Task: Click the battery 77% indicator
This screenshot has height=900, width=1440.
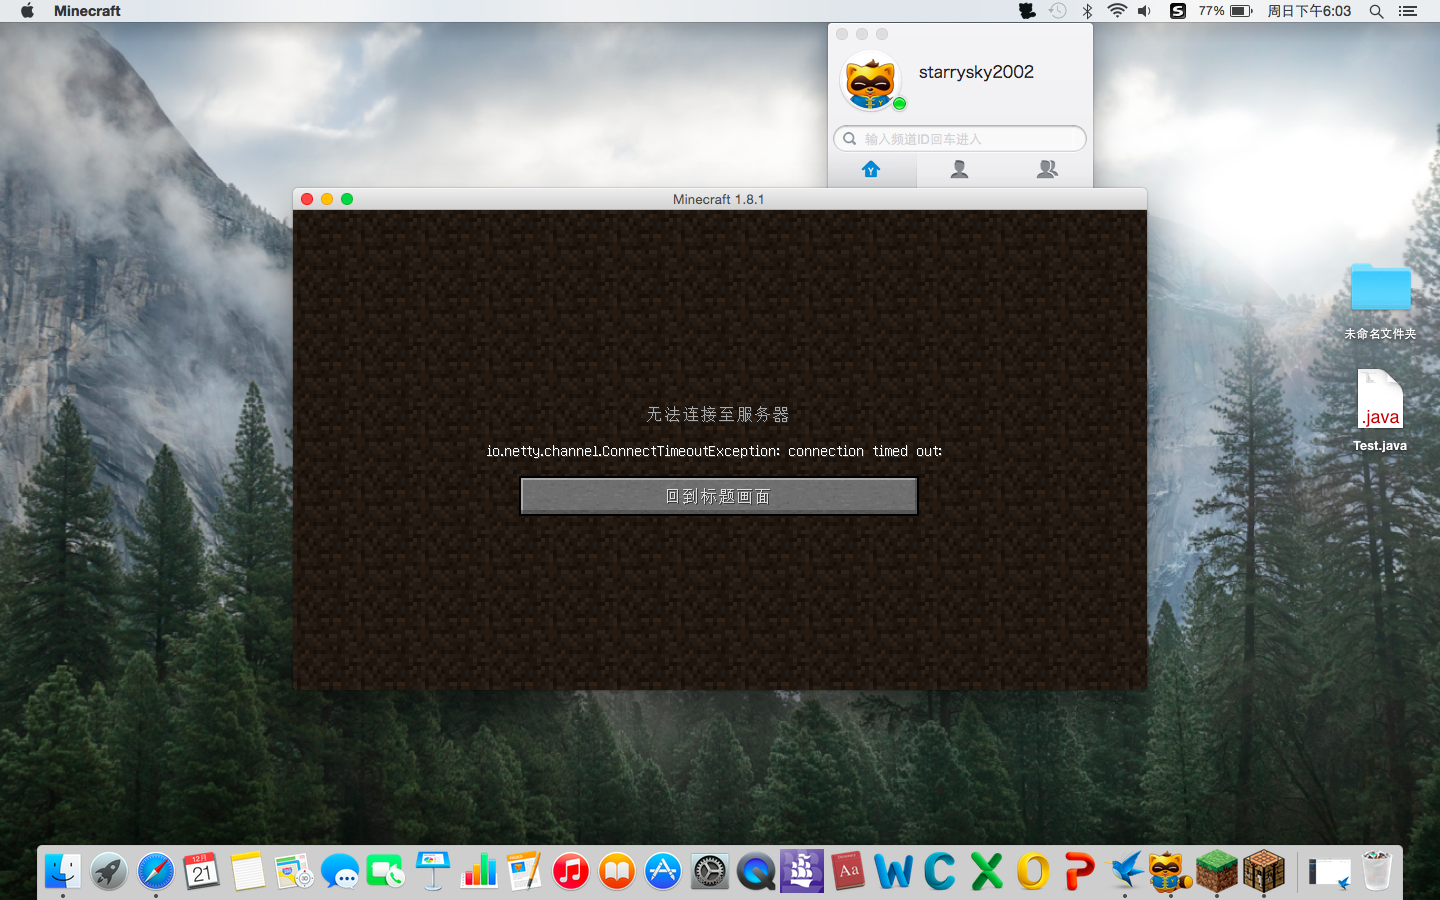Action: tap(1226, 11)
